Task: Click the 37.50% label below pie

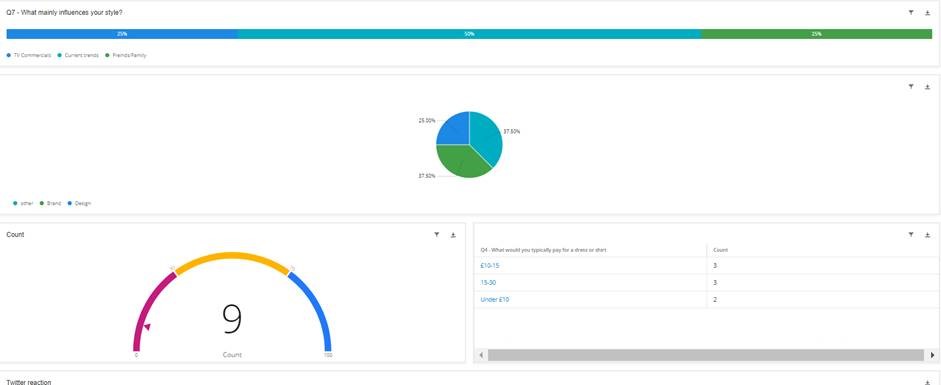Action: pos(427,176)
